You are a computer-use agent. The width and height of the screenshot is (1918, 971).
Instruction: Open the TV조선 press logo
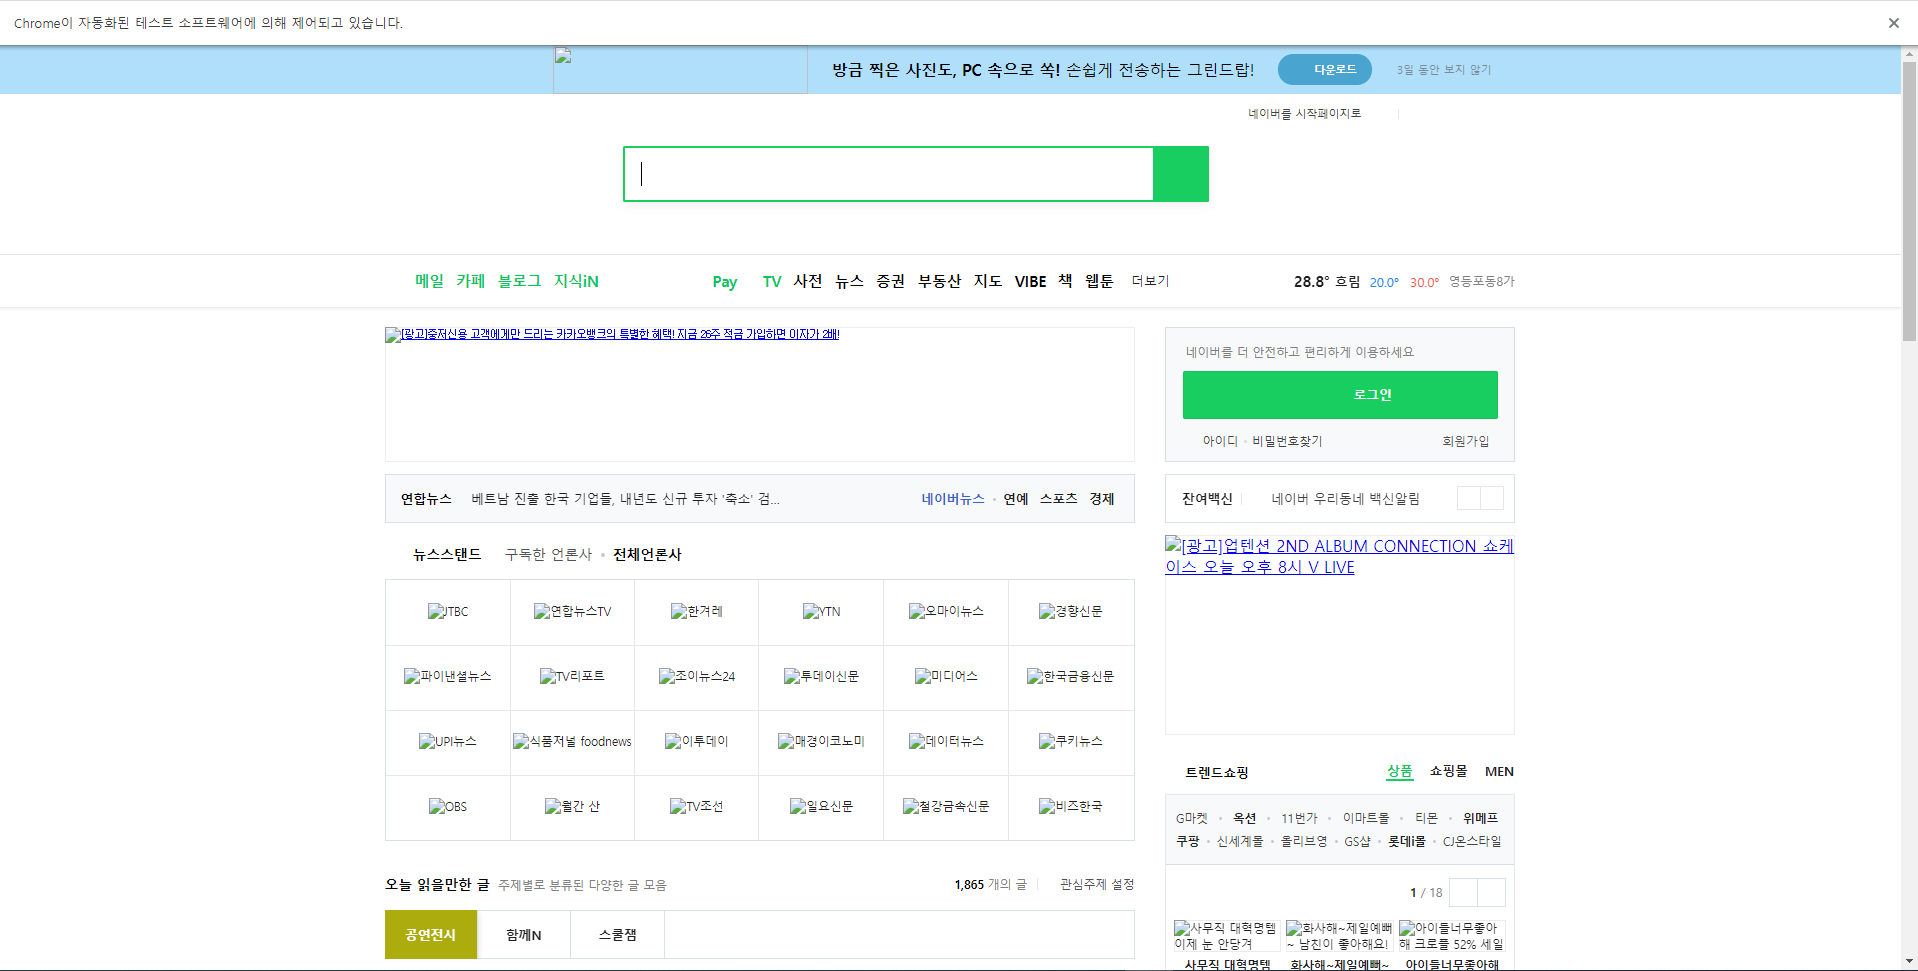(697, 807)
